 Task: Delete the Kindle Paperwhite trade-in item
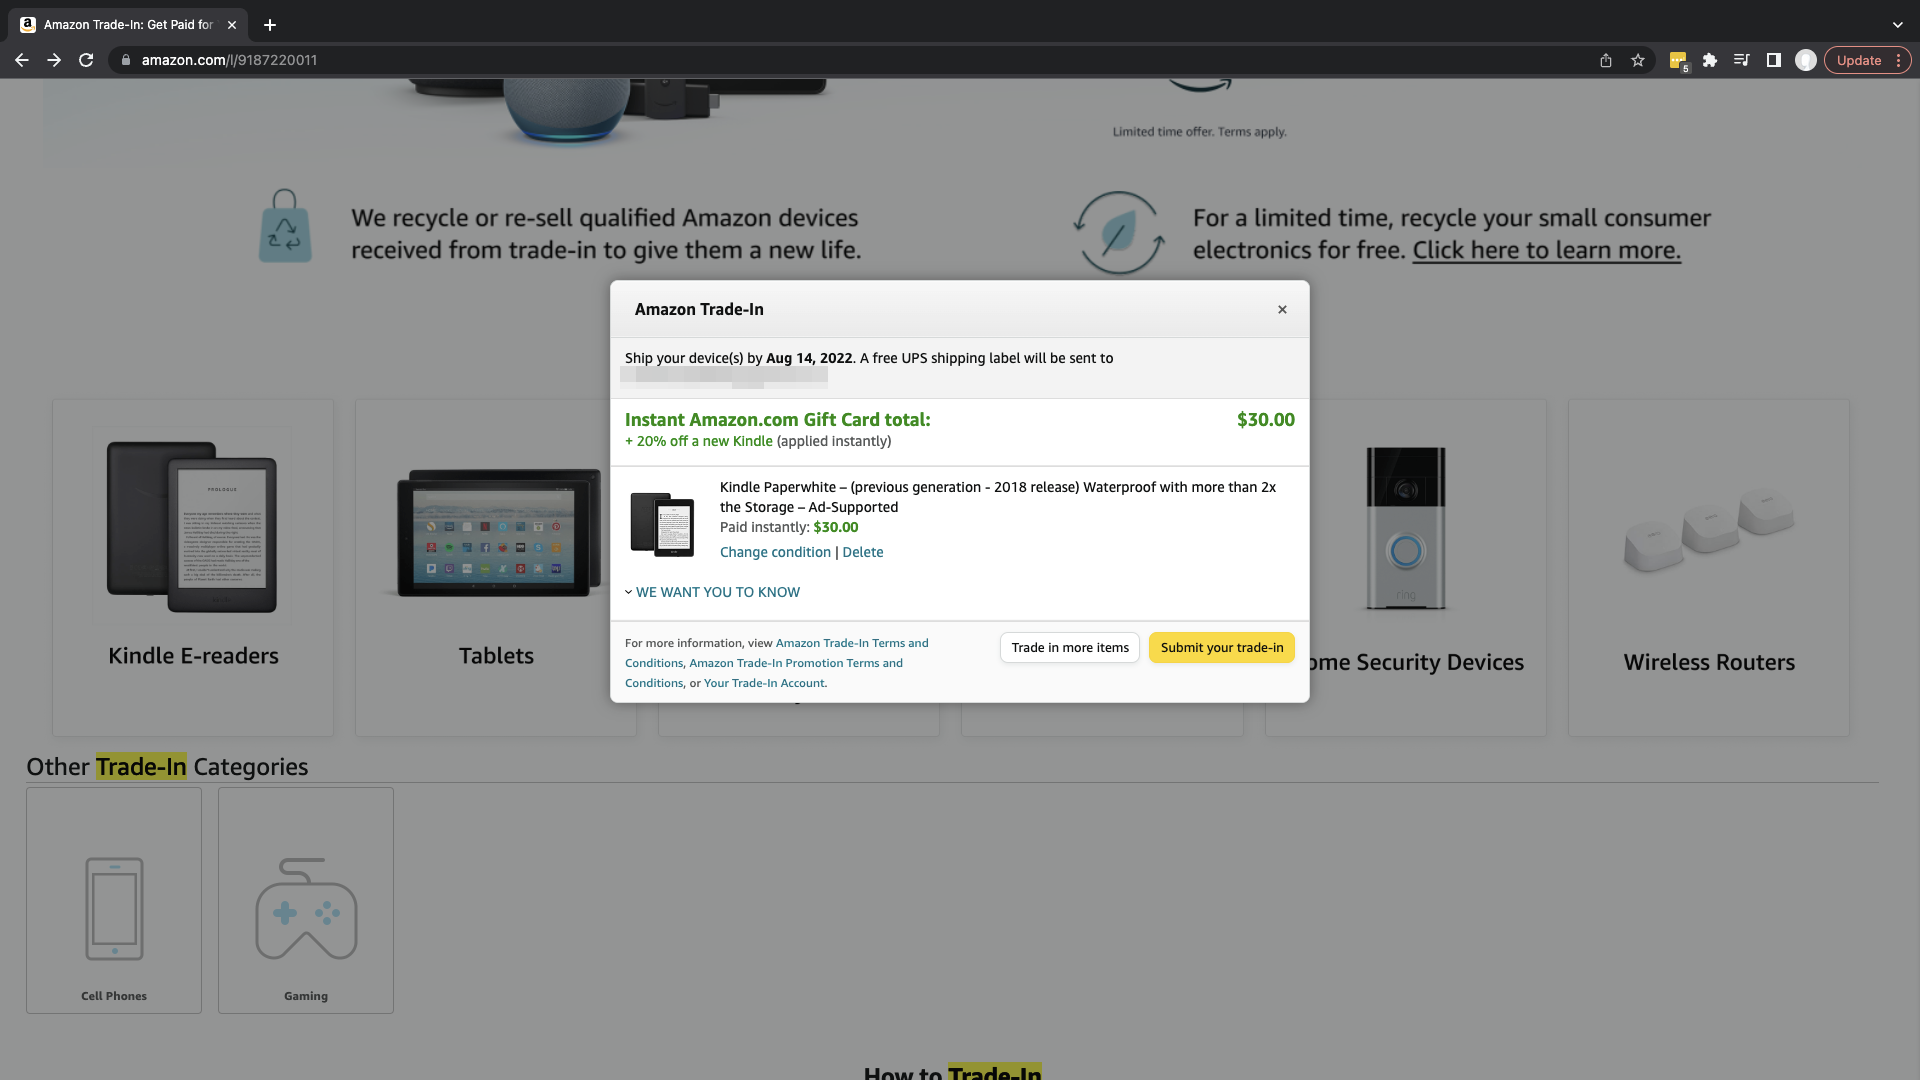[x=864, y=553]
